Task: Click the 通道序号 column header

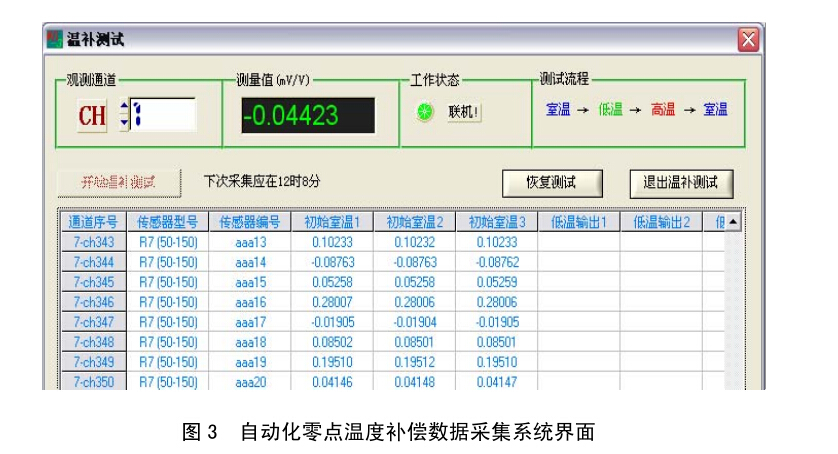Action: click(x=93, y=222)
